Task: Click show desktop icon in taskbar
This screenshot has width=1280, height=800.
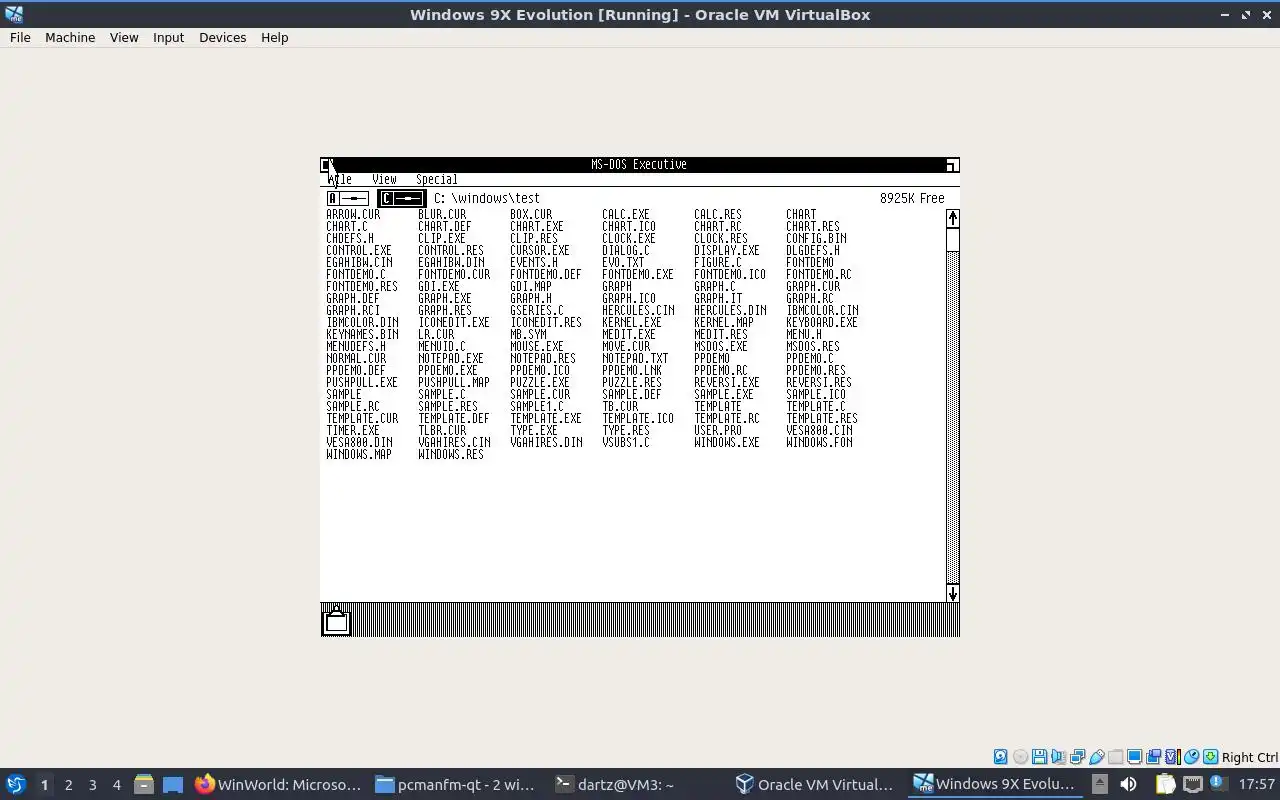Action: point(173,784)
